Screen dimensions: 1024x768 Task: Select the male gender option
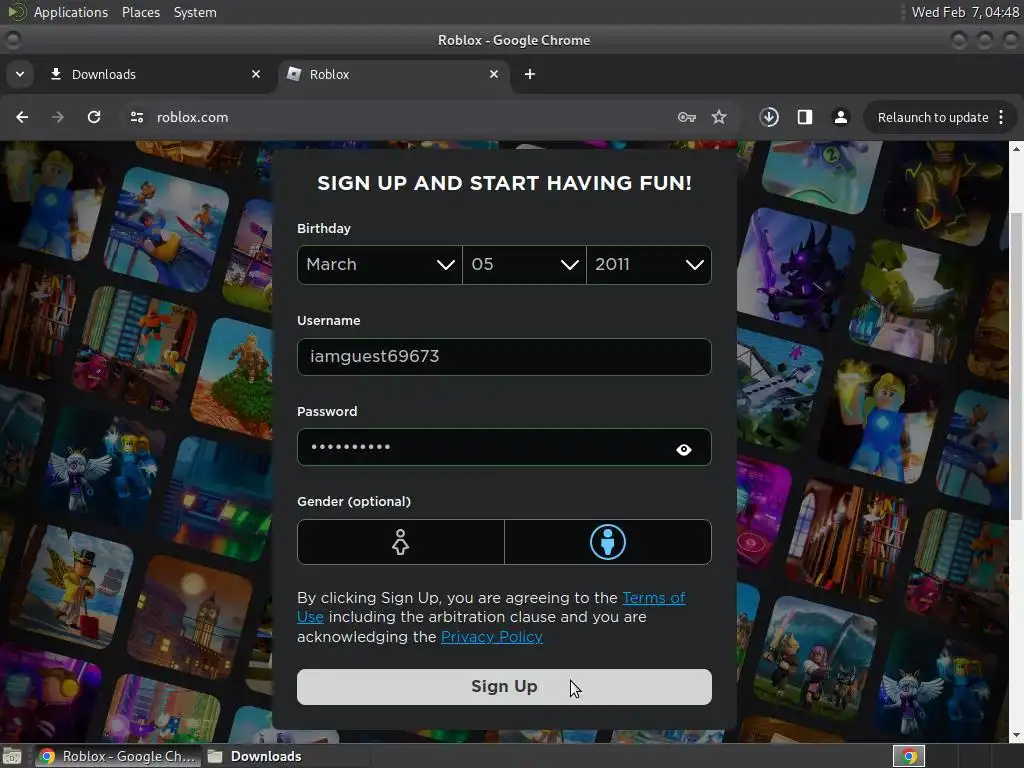click(x=608, y=542)
